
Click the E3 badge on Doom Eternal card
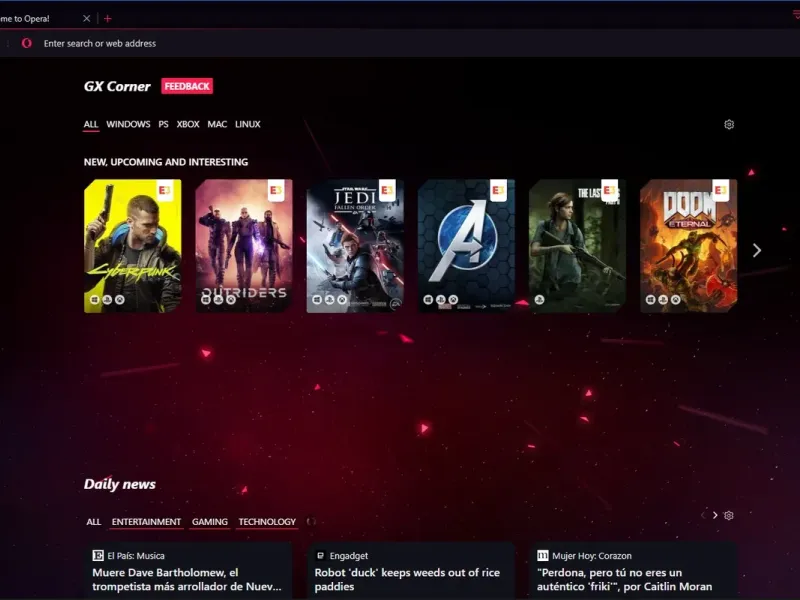pyautogui.click(x=720, y=190)
